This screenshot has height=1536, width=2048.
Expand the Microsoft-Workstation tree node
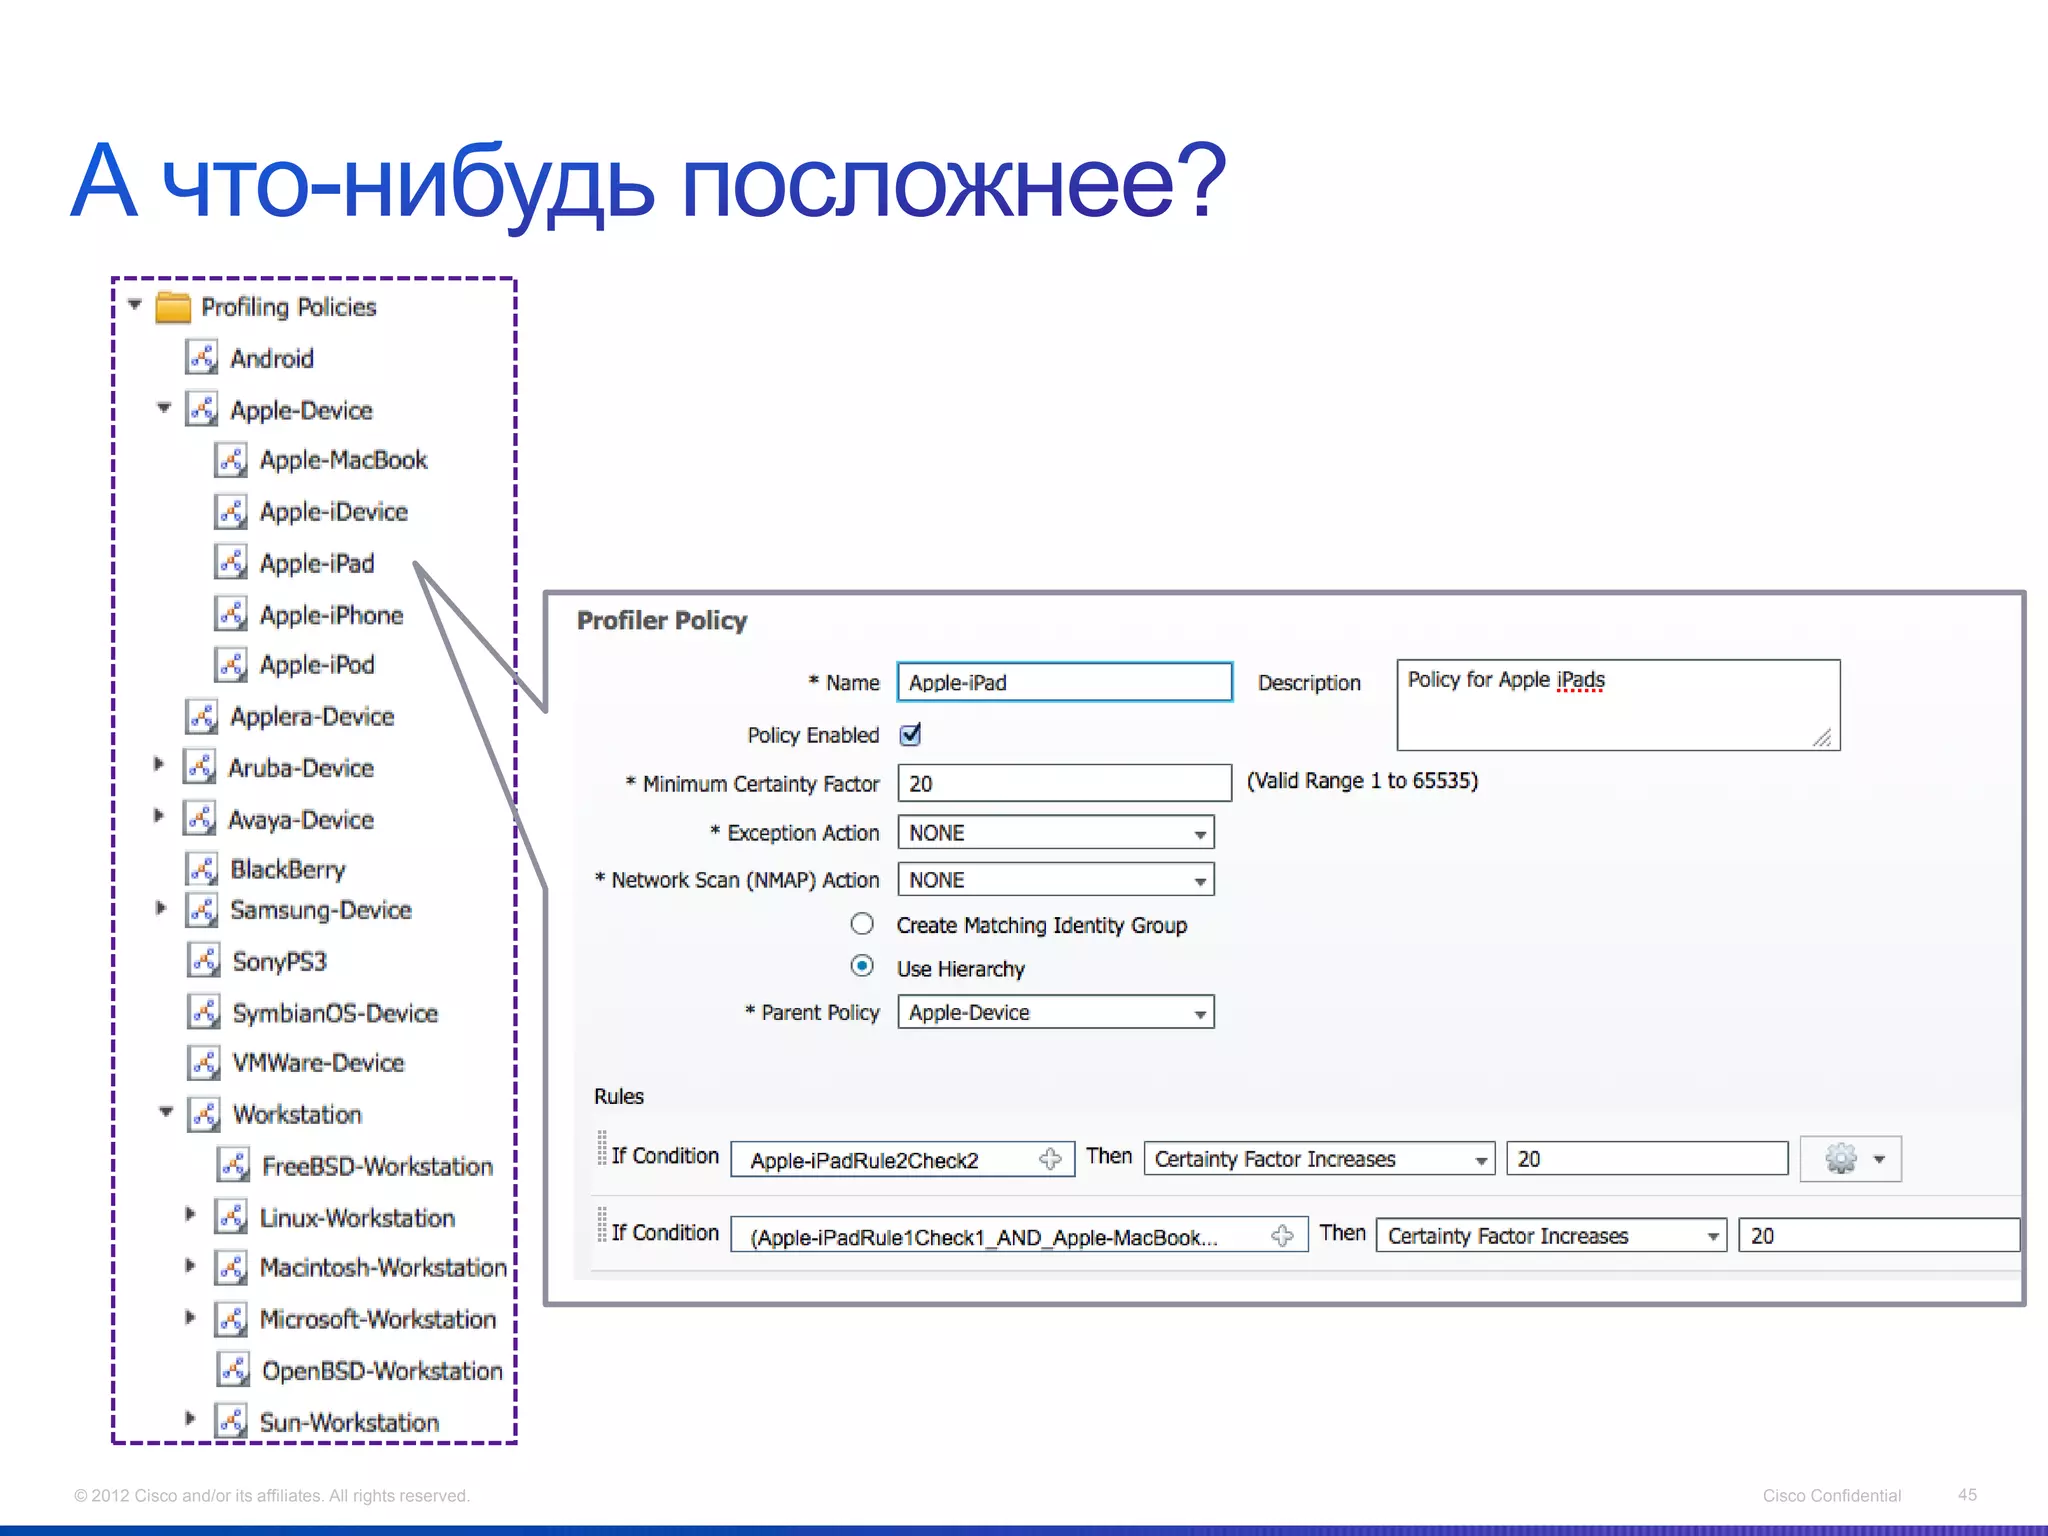190,1317
